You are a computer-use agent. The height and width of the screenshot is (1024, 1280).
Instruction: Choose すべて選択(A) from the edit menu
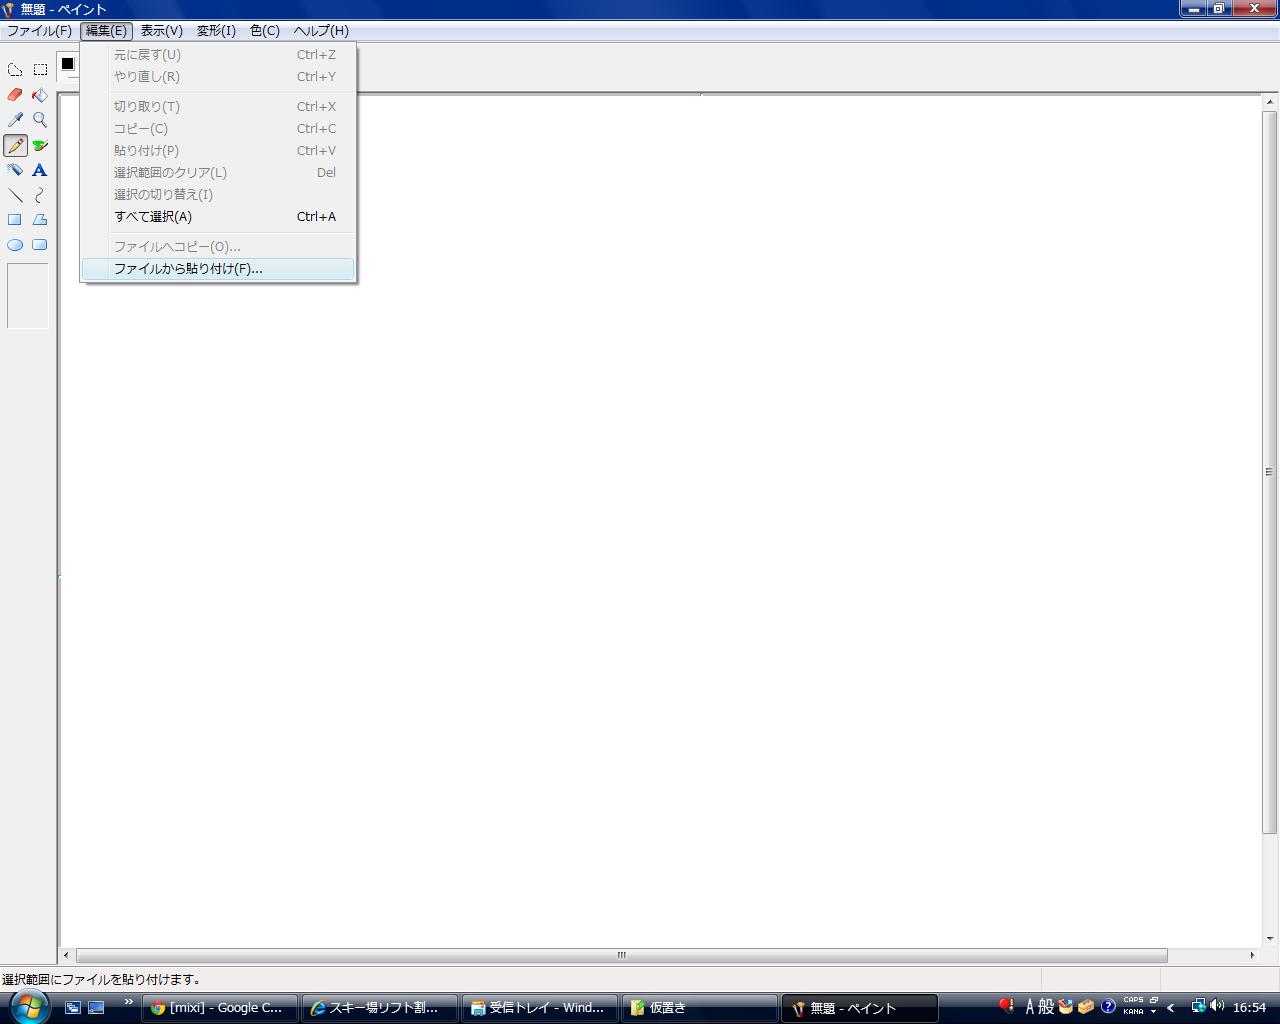point(218,217)
